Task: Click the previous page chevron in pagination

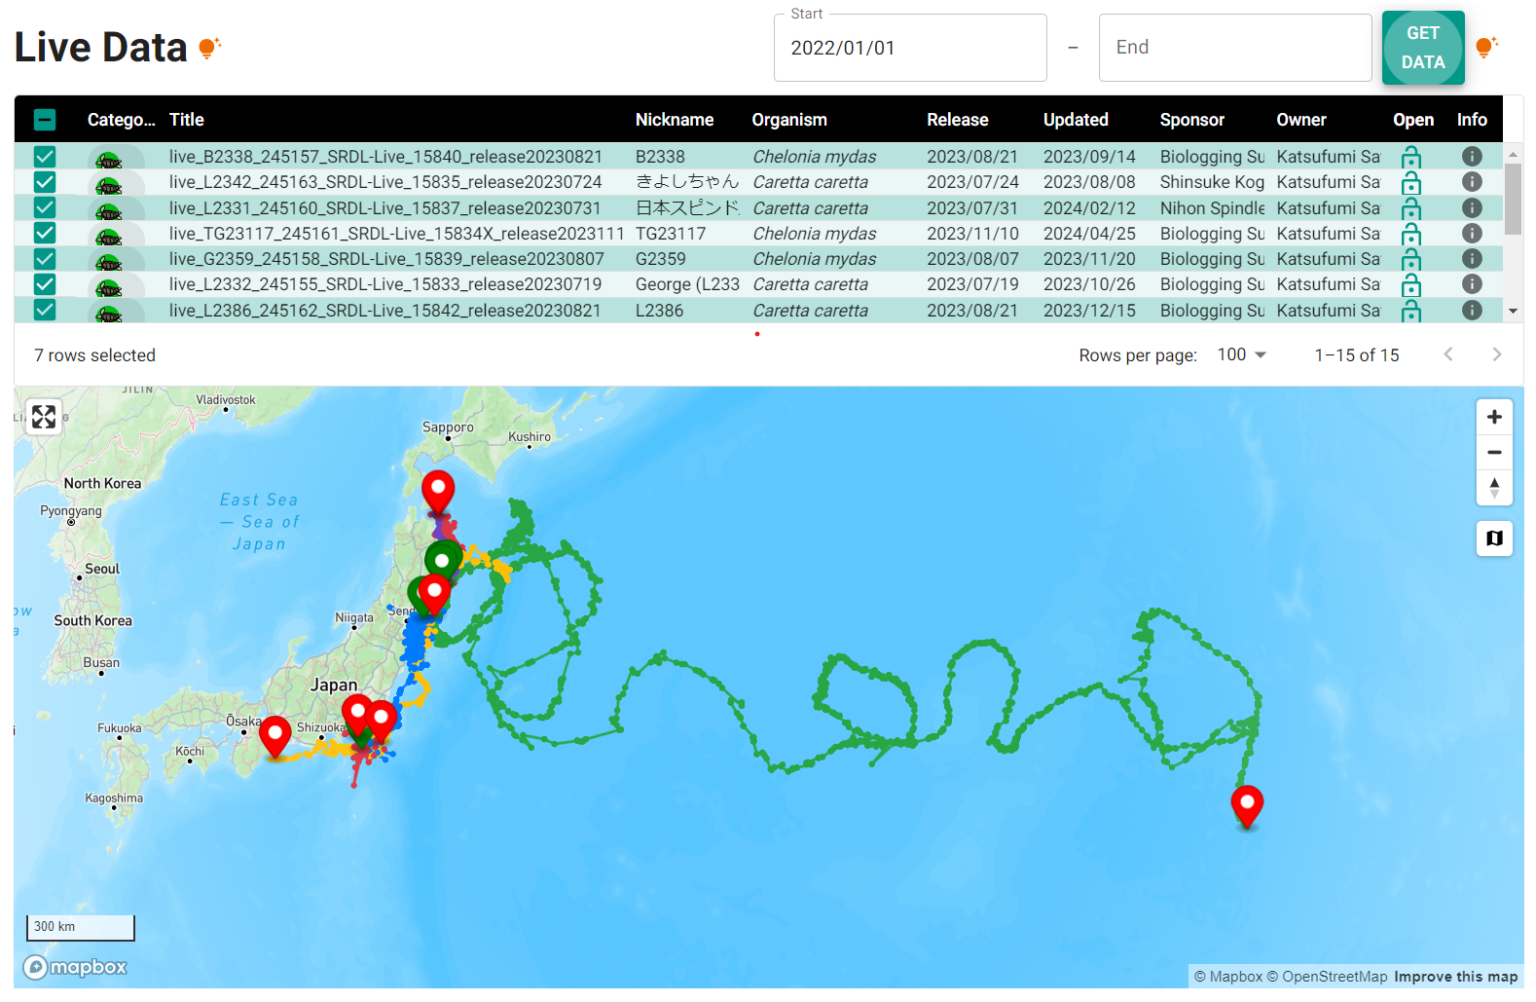Action: point(1449,354)
